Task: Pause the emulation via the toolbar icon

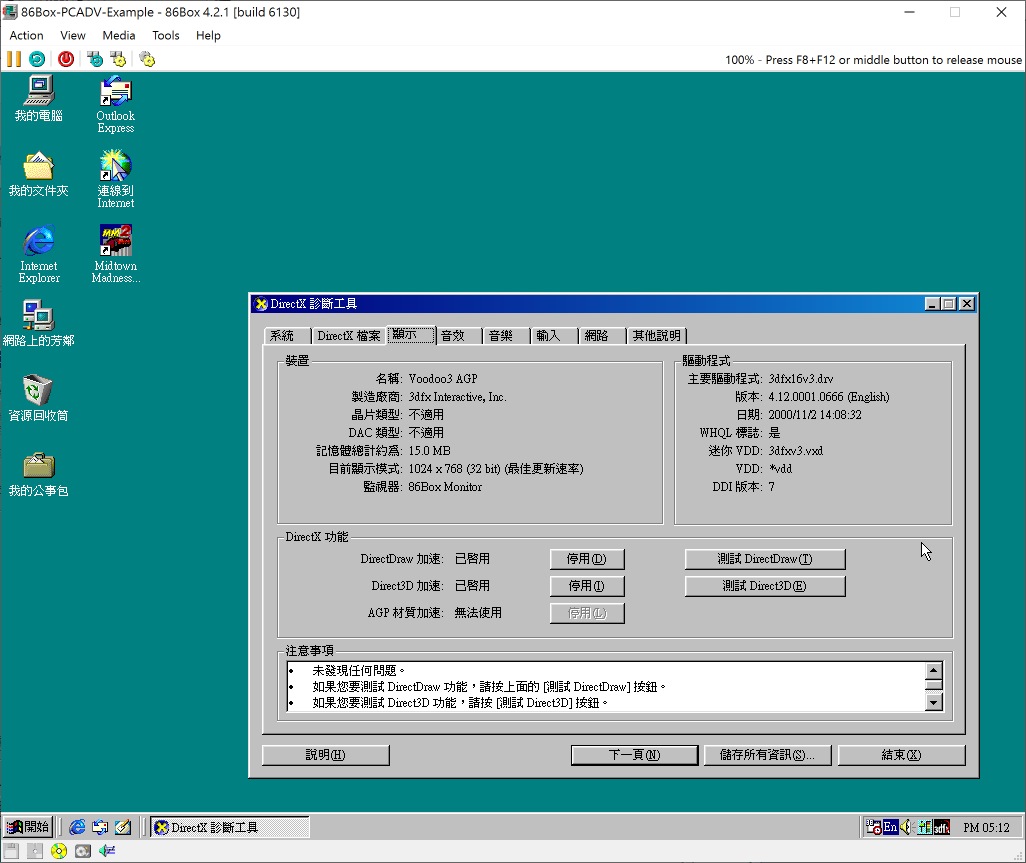Action: point(12,58)
